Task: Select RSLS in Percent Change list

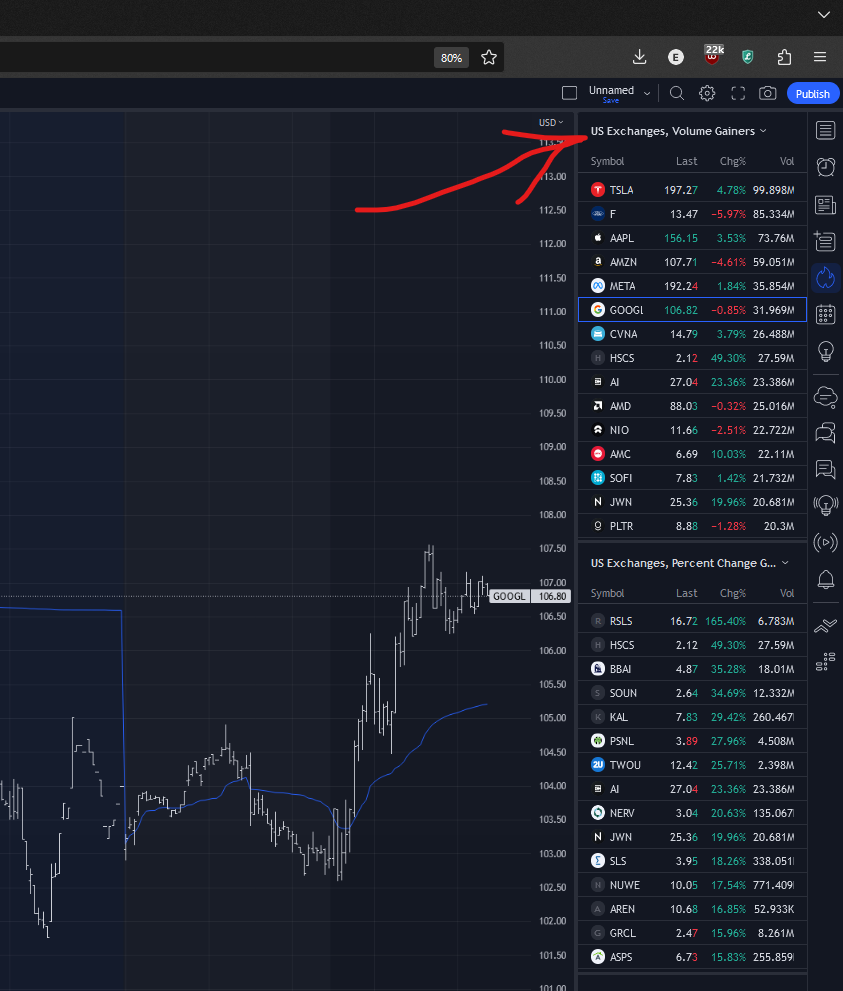Action: click(692, 621)
